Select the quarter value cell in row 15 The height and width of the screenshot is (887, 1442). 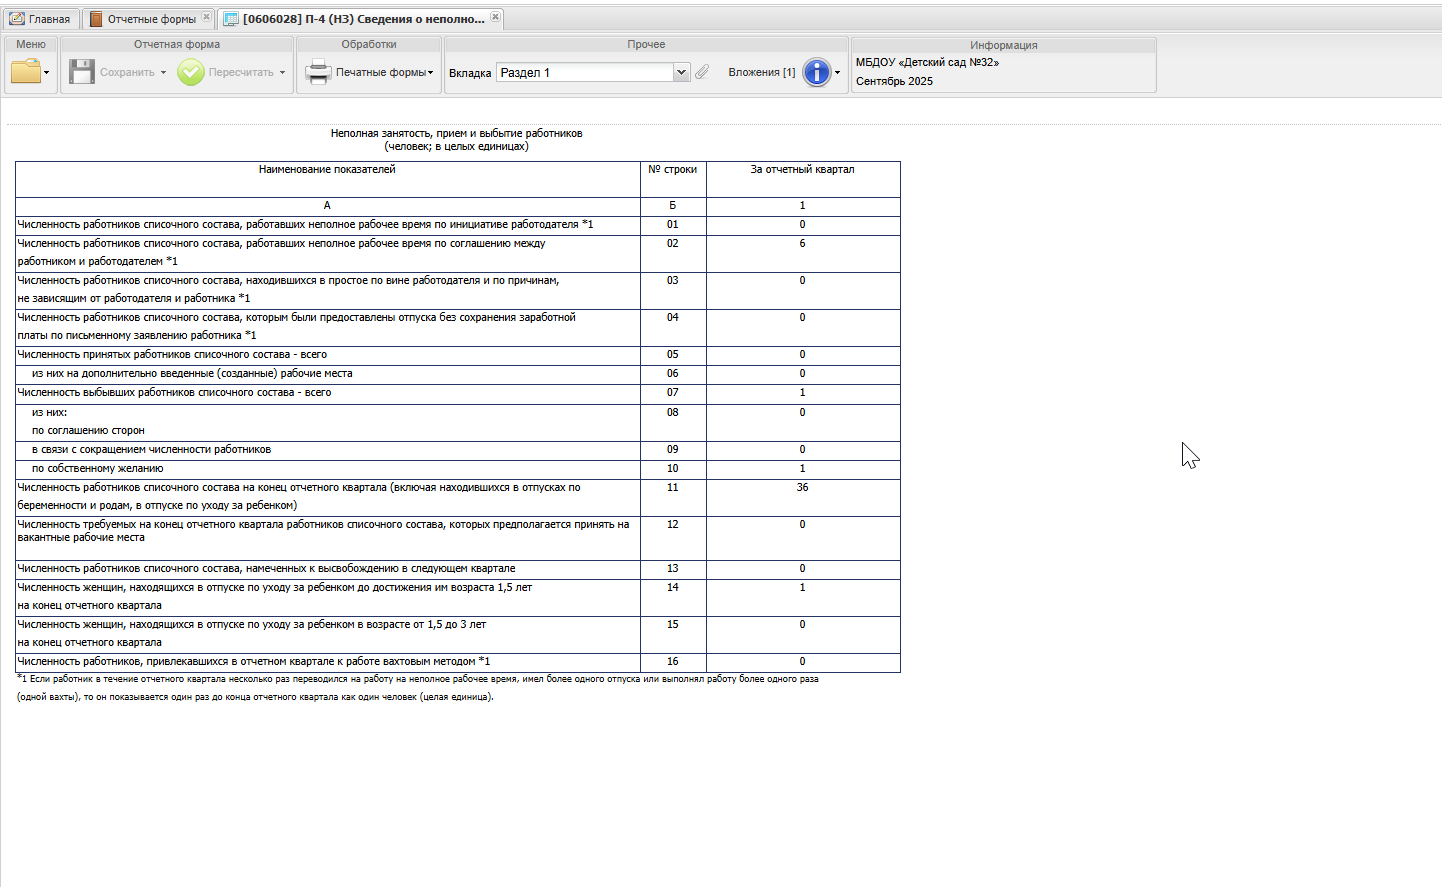pyautogui.click(x=803, y=635)
